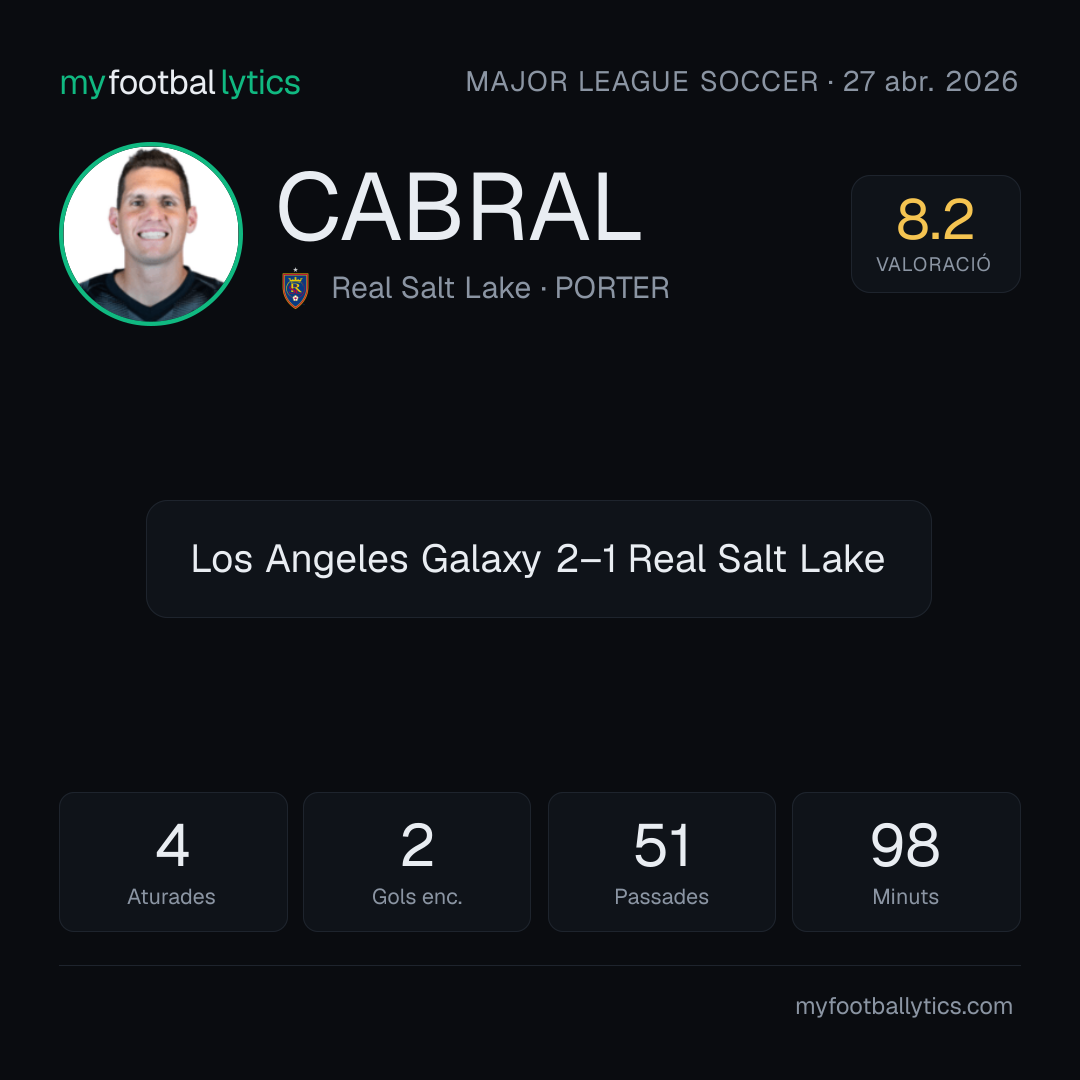This screenshot has height=1080, width=1080.
Task: Click the Real Salt Lake · PORTER label
Action: pyautogui.click(x=500, y=288)
